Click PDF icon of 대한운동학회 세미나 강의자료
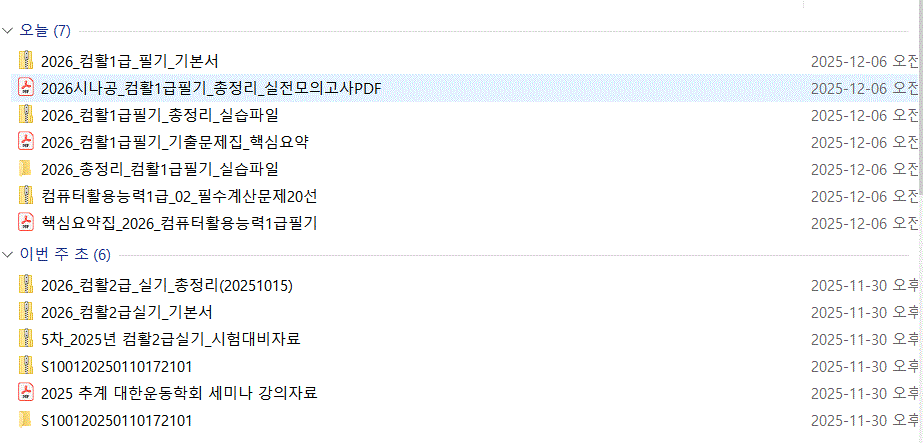Viewport: 923px width, 443px height. pos(26,393)
